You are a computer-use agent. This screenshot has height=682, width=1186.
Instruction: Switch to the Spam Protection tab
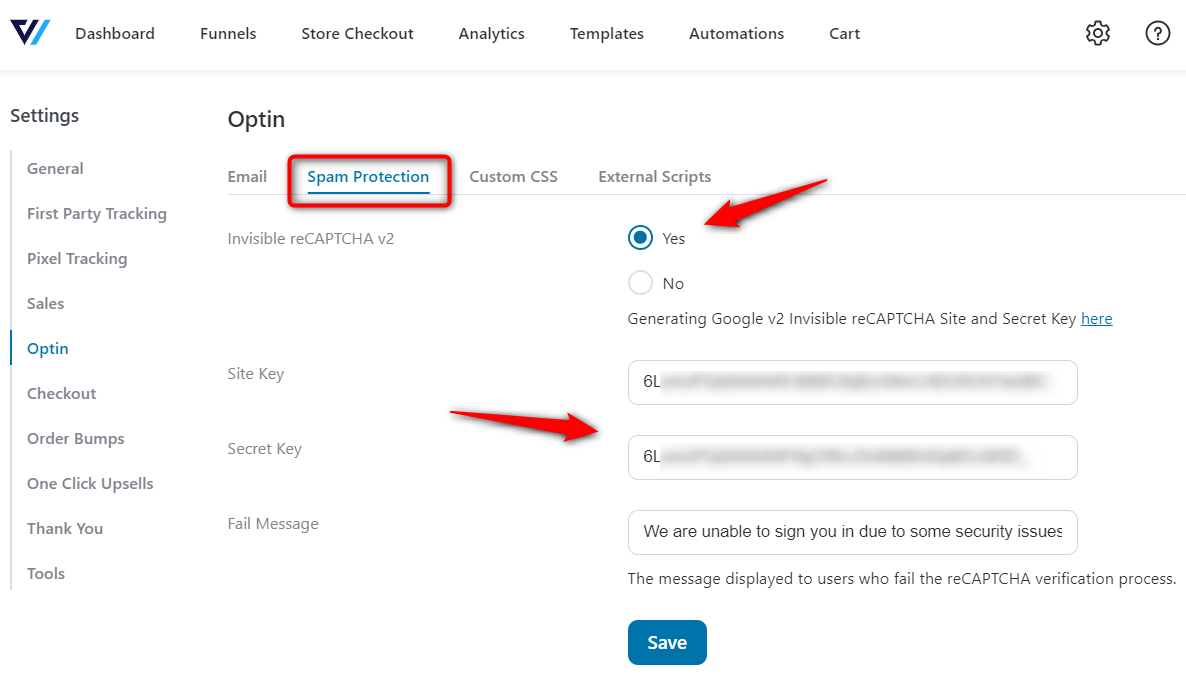click(368, 176)
